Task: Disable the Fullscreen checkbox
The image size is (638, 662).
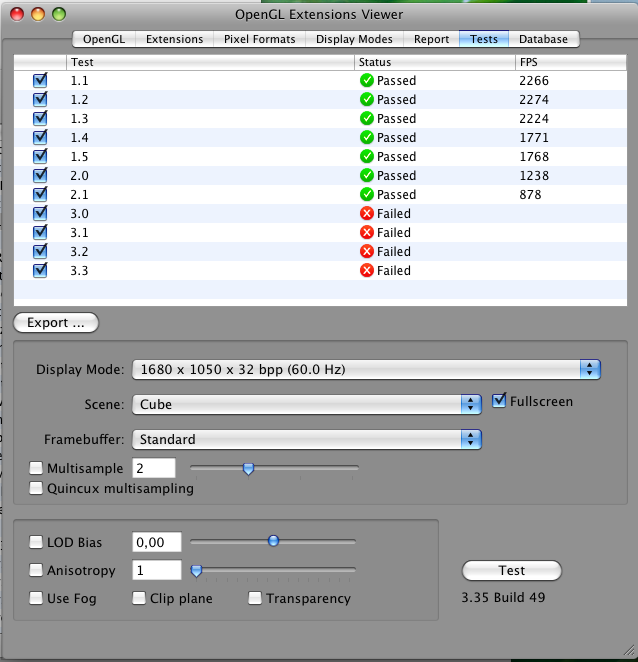Action: click(x=499, y=400)
